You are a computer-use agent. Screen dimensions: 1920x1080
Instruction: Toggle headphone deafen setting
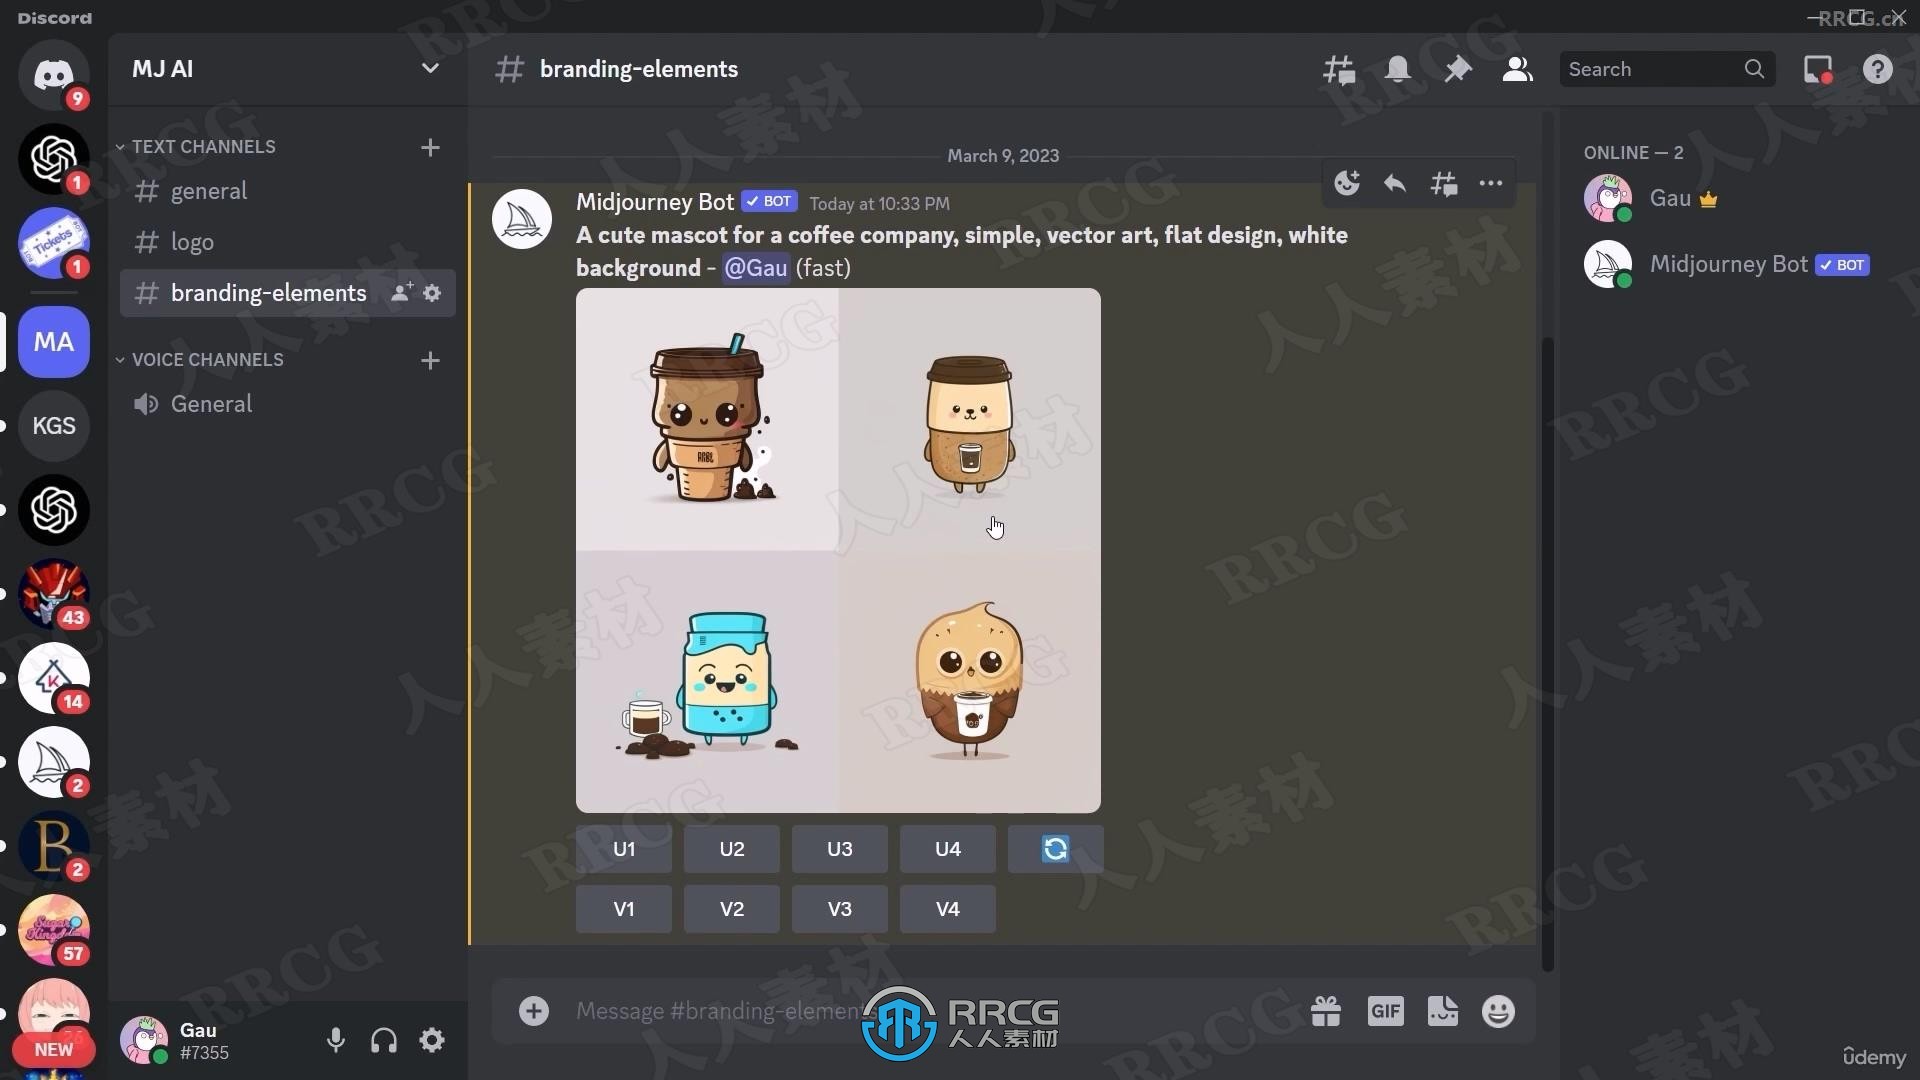(x=384, y=1040)
